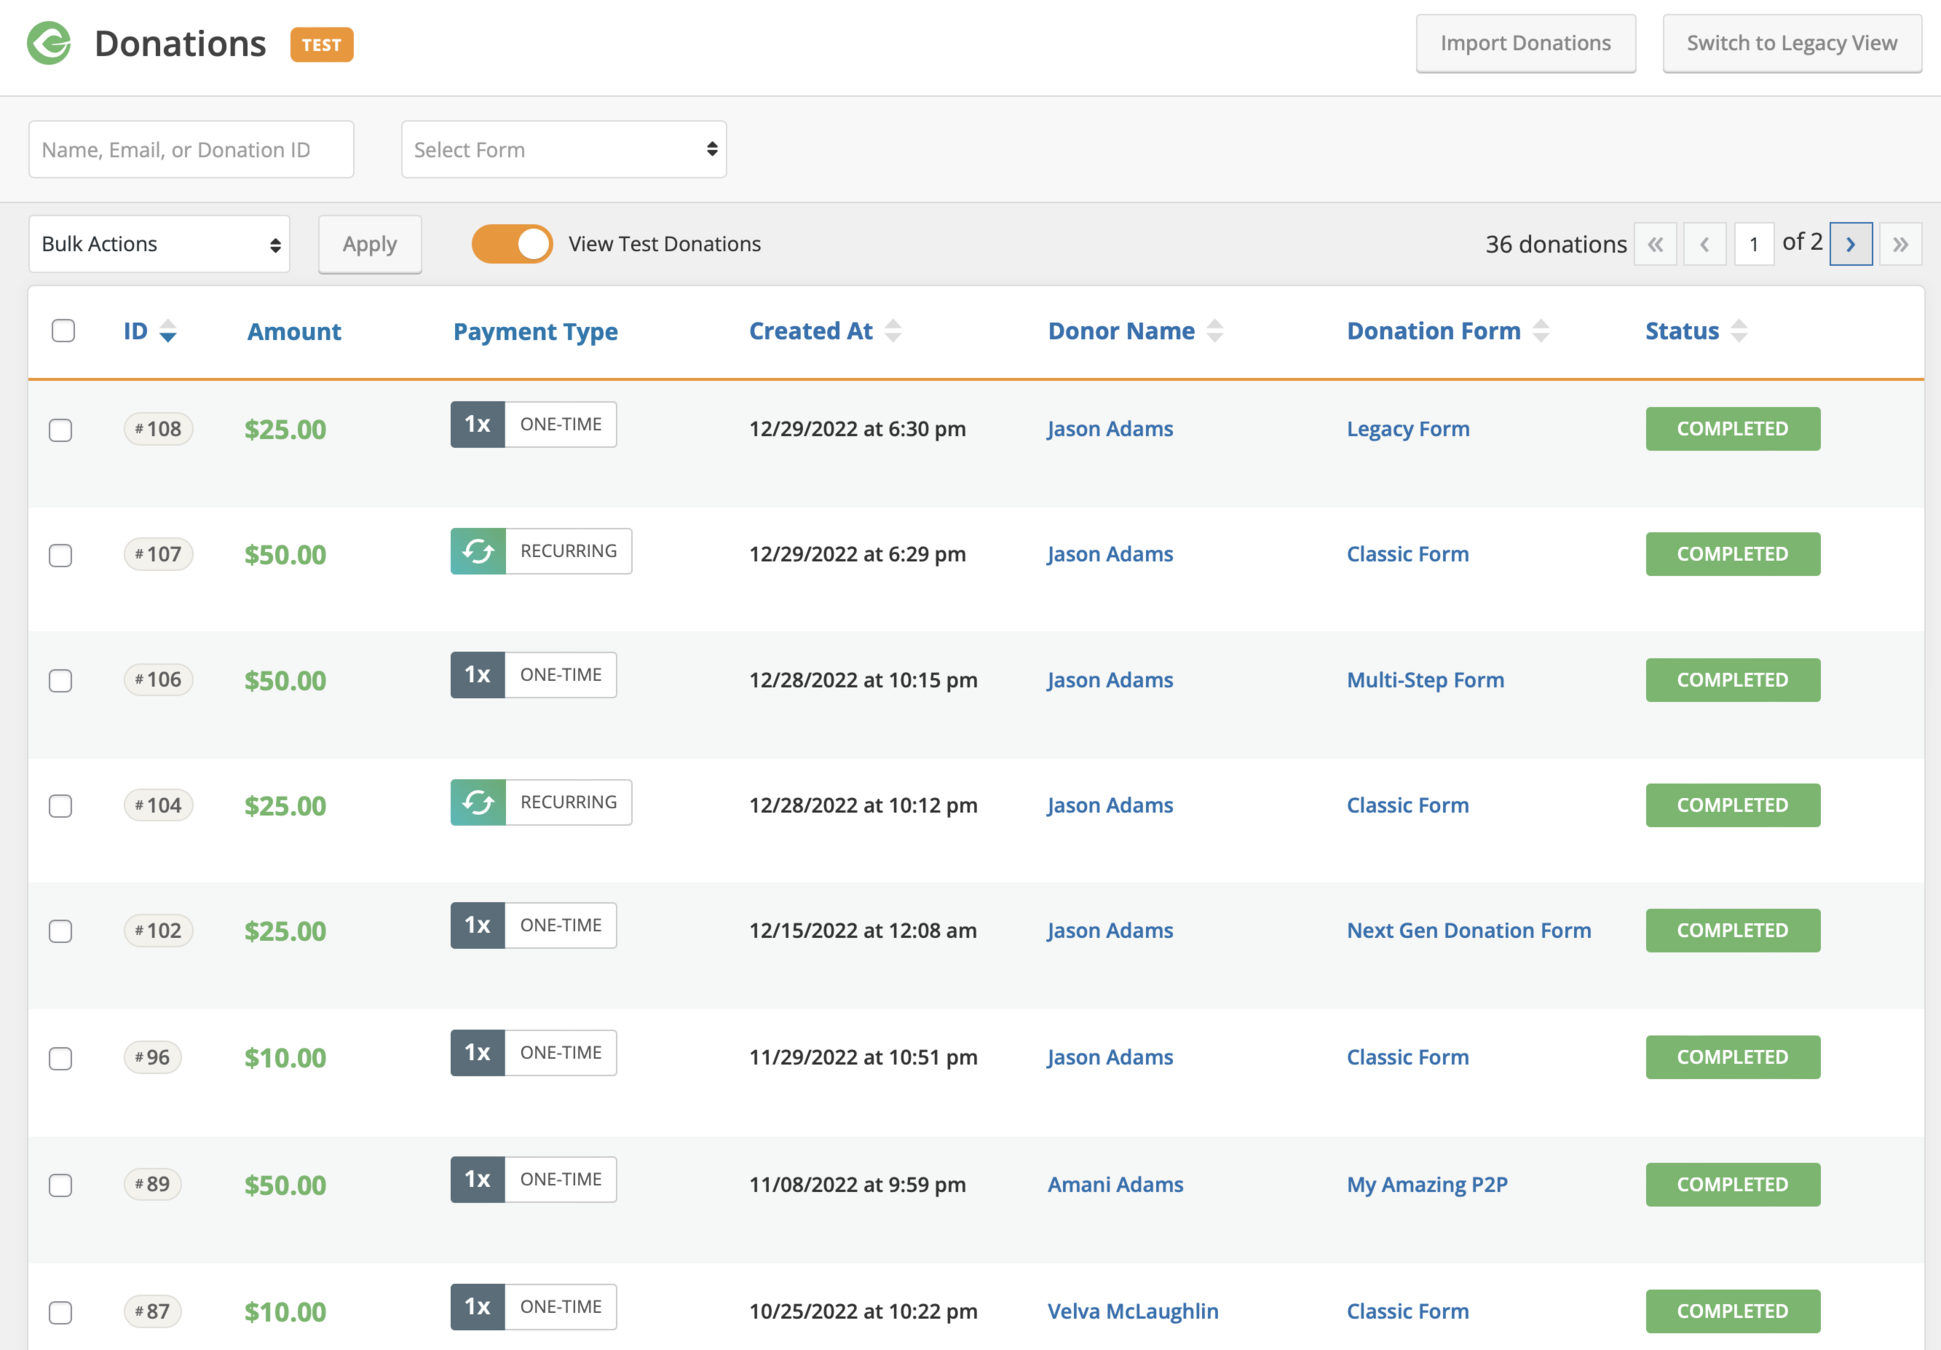The image size is (1941, 1350).
Task: Open the Amani Adams donor link
Action: click(x=1115, y=1184)
